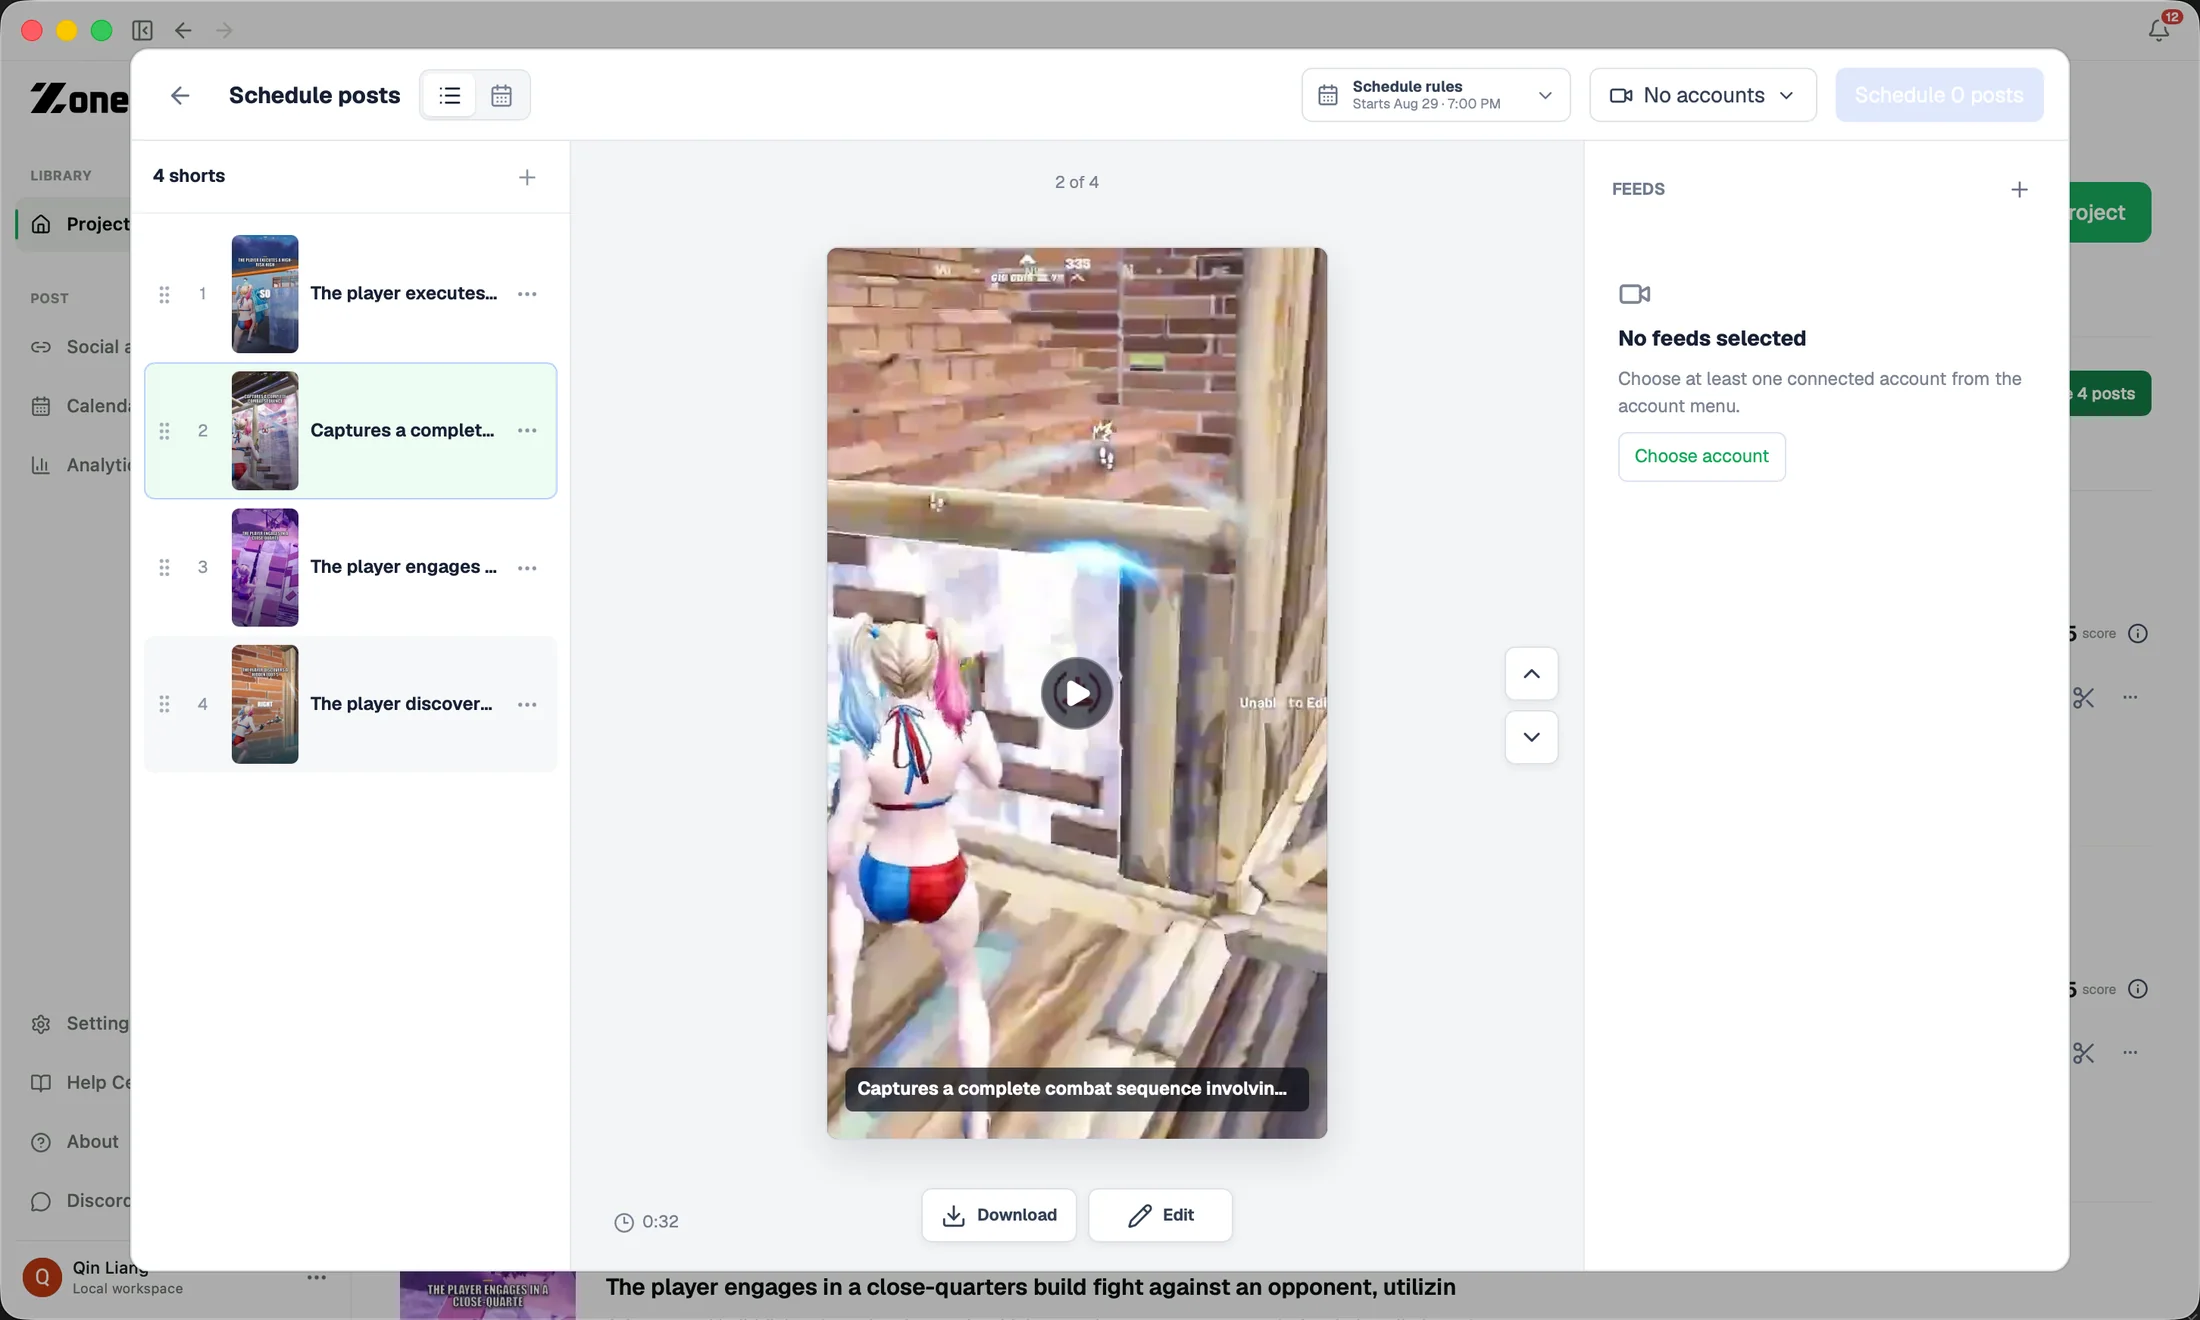Select thumbnail of short 3

tap(265, 568)
